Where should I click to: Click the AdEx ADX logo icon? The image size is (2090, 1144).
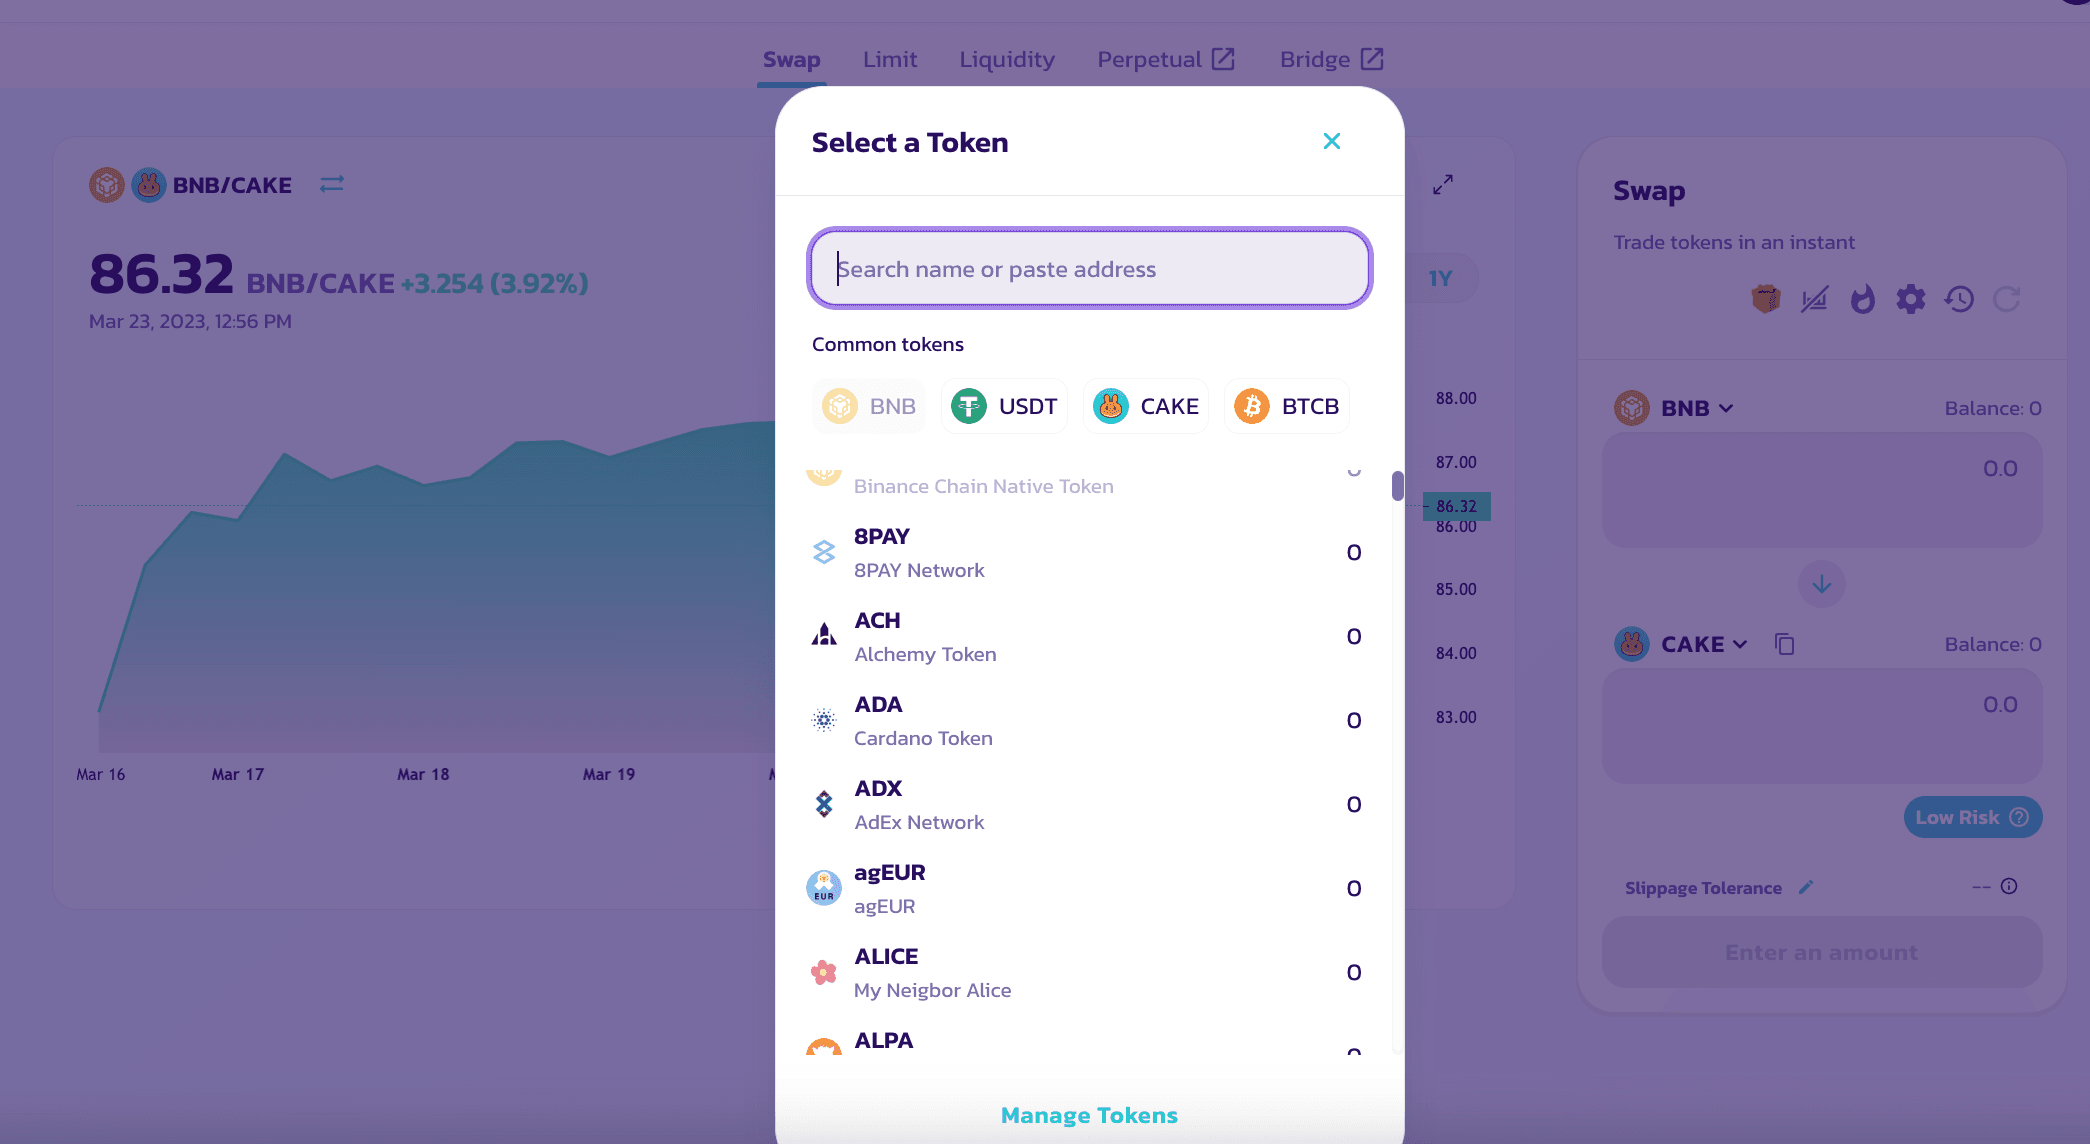tap(824, 804)
